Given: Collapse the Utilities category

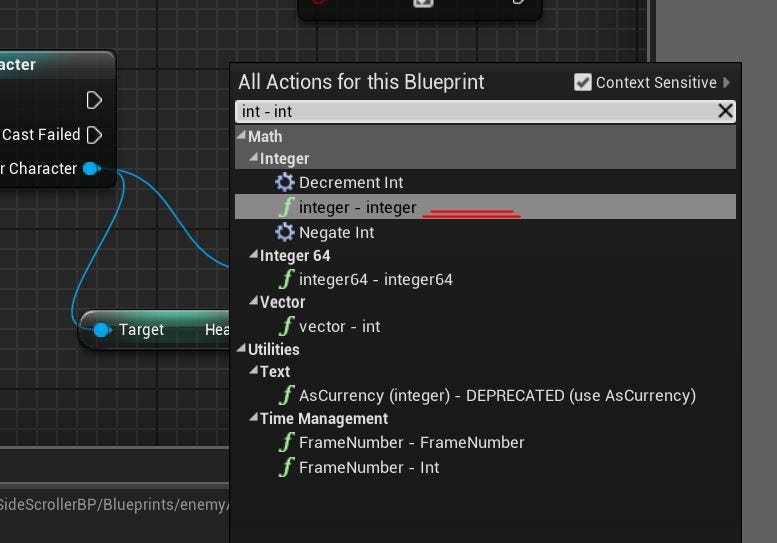Looking at the screenshot, I should 241,348.
